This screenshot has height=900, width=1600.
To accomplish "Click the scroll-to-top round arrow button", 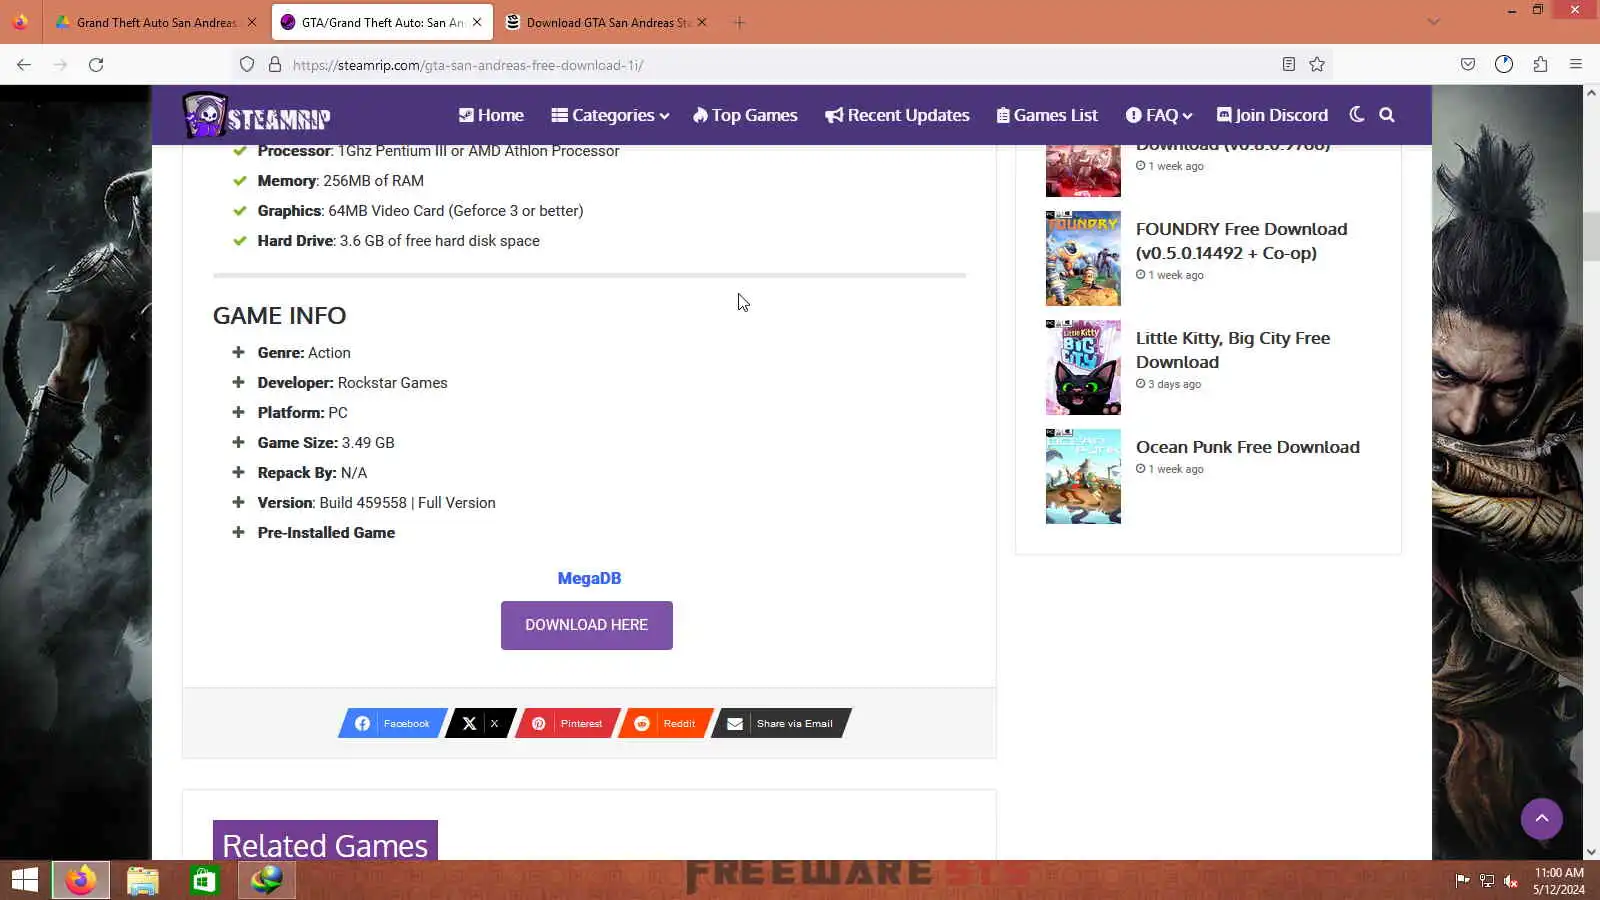I will (1541, 819).
